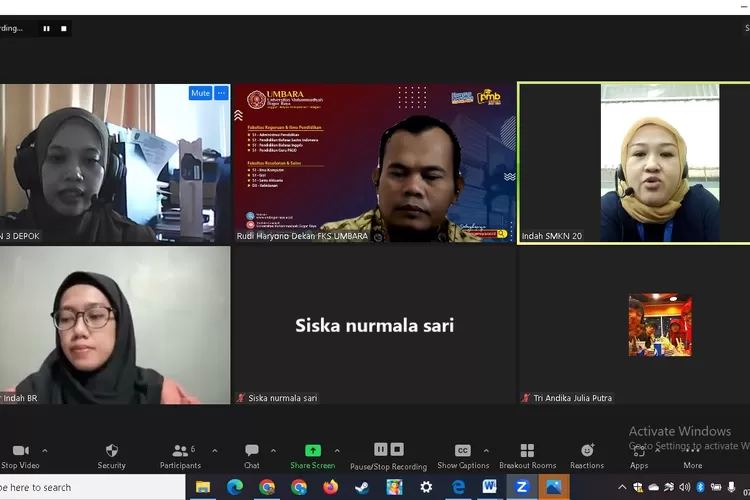Expand video options arrow beside Stop Video
Image resolution: width=750 pixels, height=500 pixels.
point(44,450)
